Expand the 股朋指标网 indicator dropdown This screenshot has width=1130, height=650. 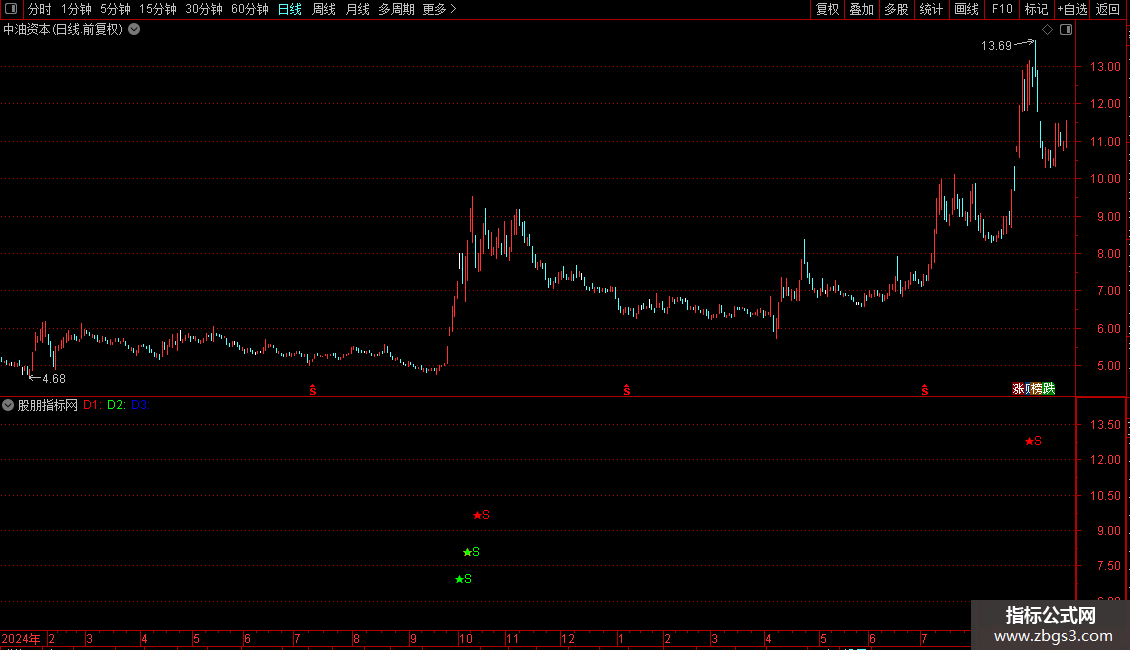(8, 405)
